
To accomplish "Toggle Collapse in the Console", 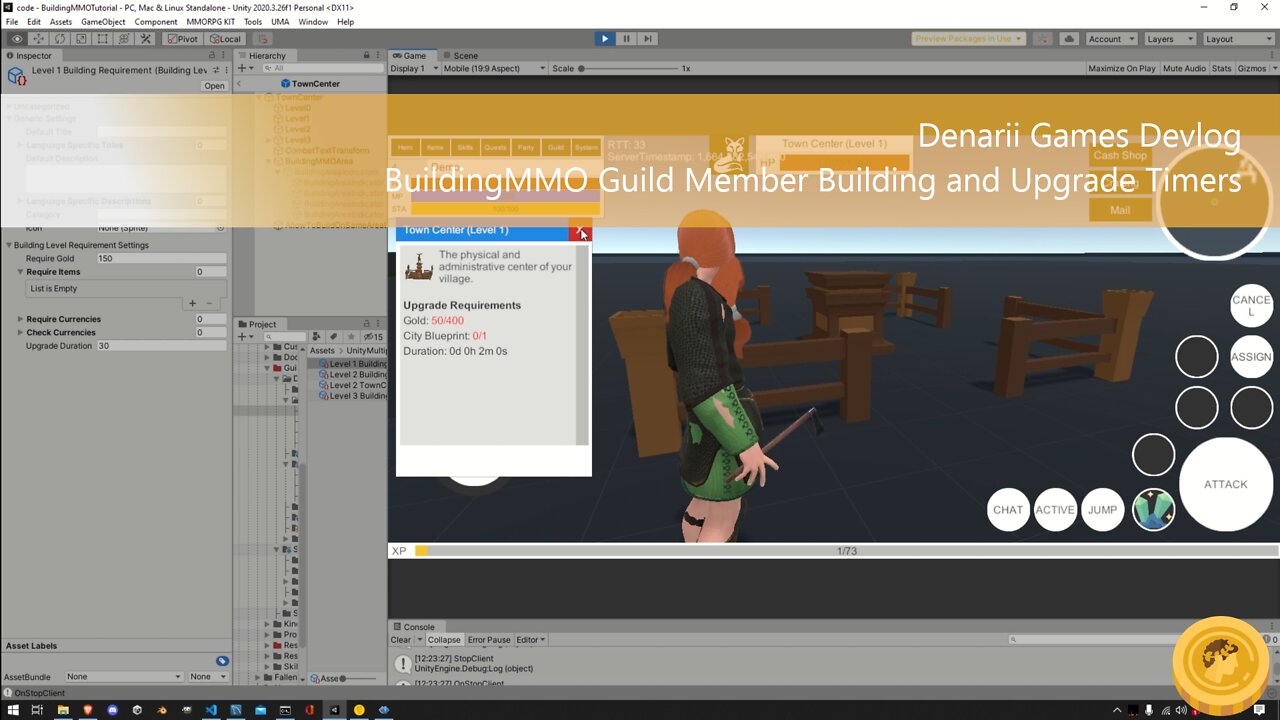I will click(x=444, y=640).
